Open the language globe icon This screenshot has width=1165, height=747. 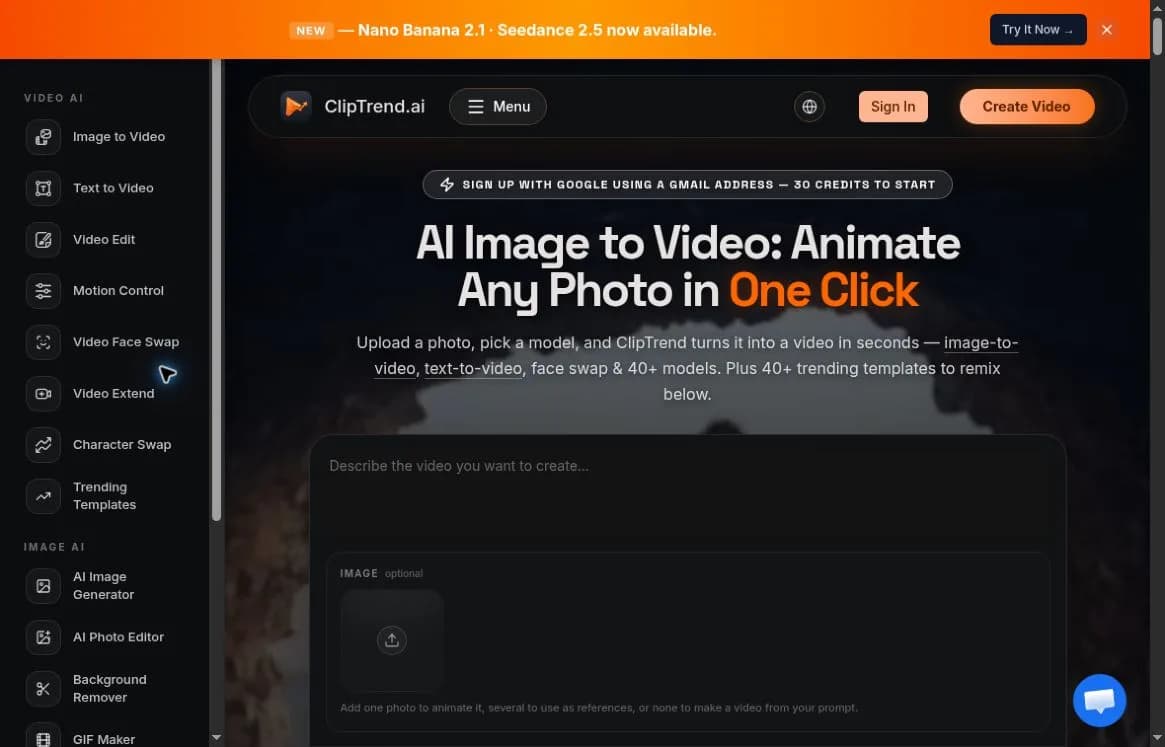tap(809, 106)
